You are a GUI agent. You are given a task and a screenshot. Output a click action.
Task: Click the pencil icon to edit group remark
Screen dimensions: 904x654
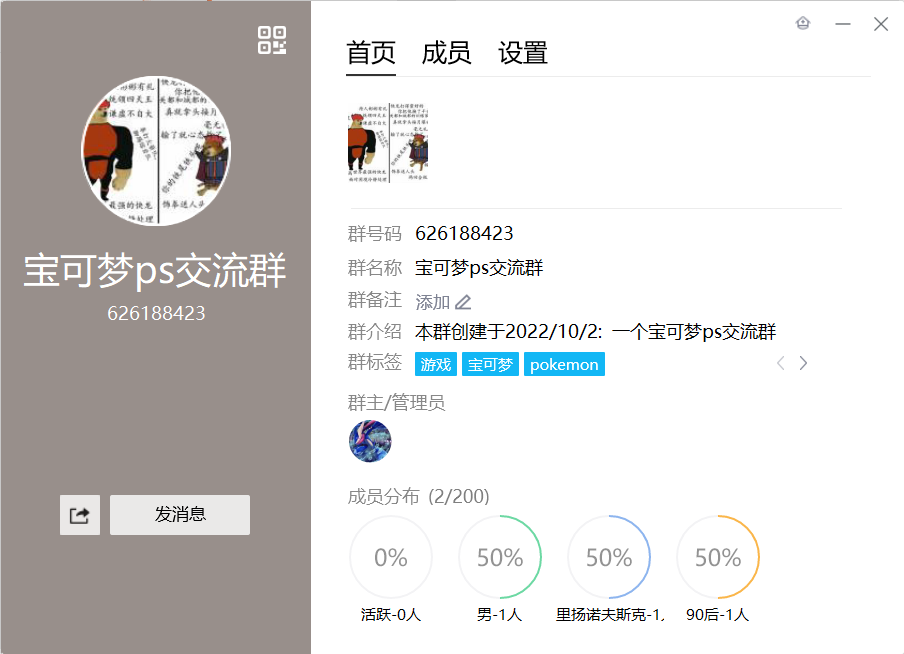point(463,302)
